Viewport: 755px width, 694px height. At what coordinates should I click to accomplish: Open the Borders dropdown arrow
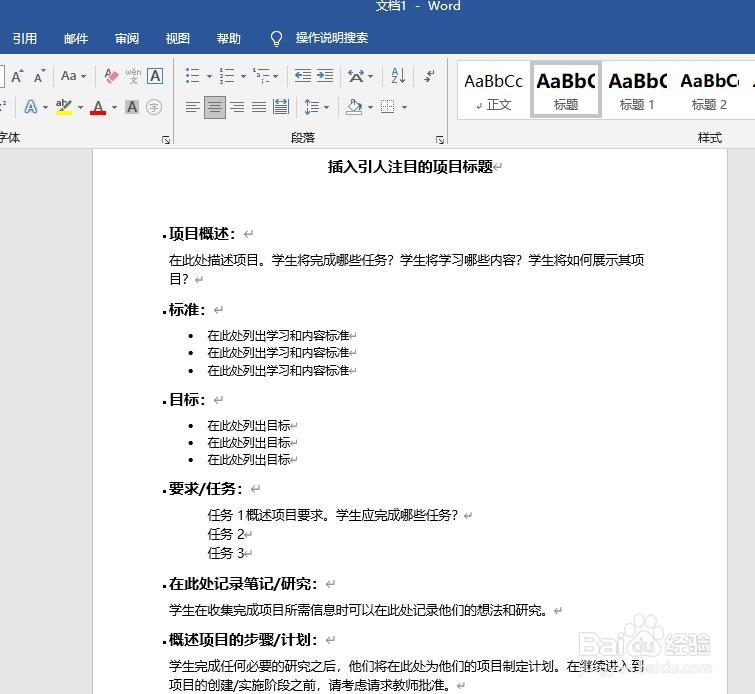[404, 107]
